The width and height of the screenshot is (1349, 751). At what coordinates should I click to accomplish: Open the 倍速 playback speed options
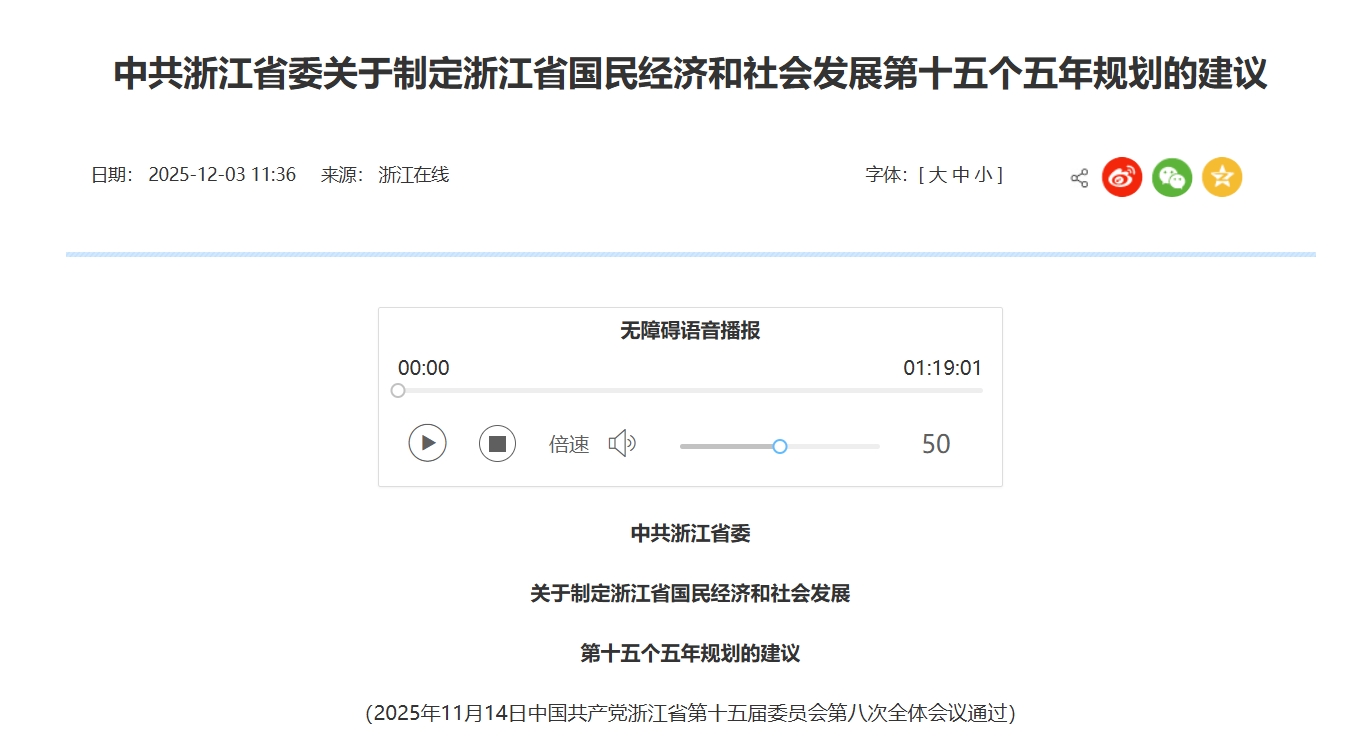click(x=569, y=444)
